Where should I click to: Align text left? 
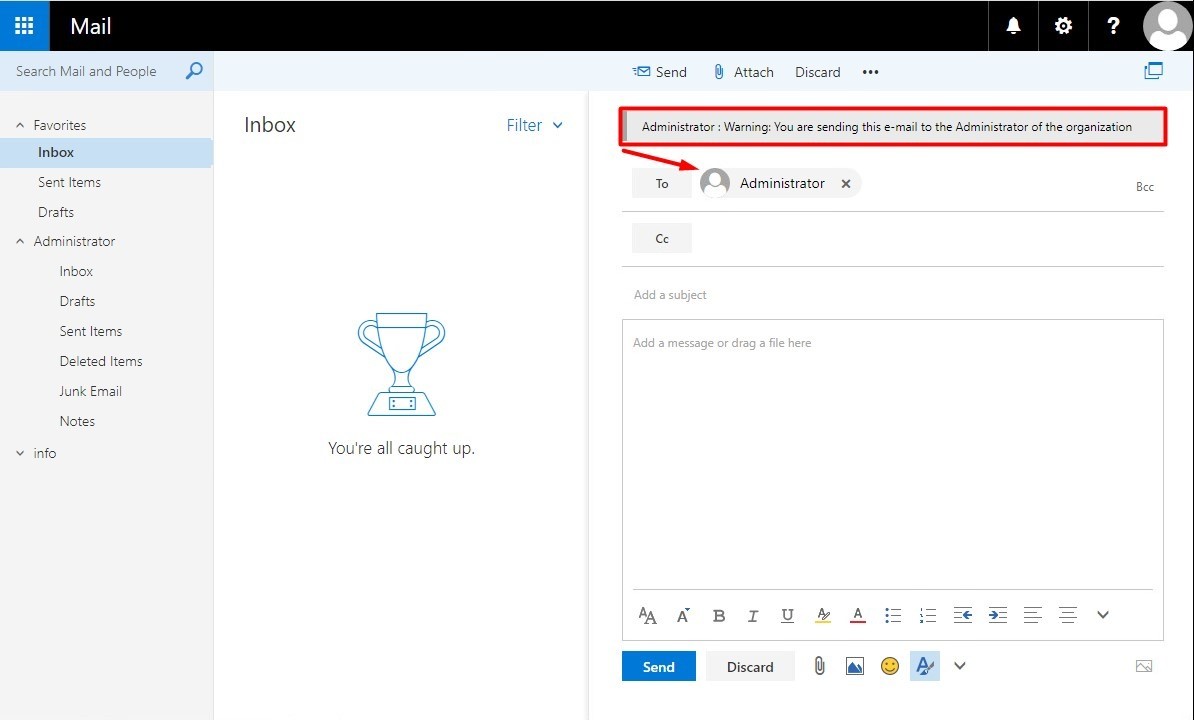tap(1033, 615)
